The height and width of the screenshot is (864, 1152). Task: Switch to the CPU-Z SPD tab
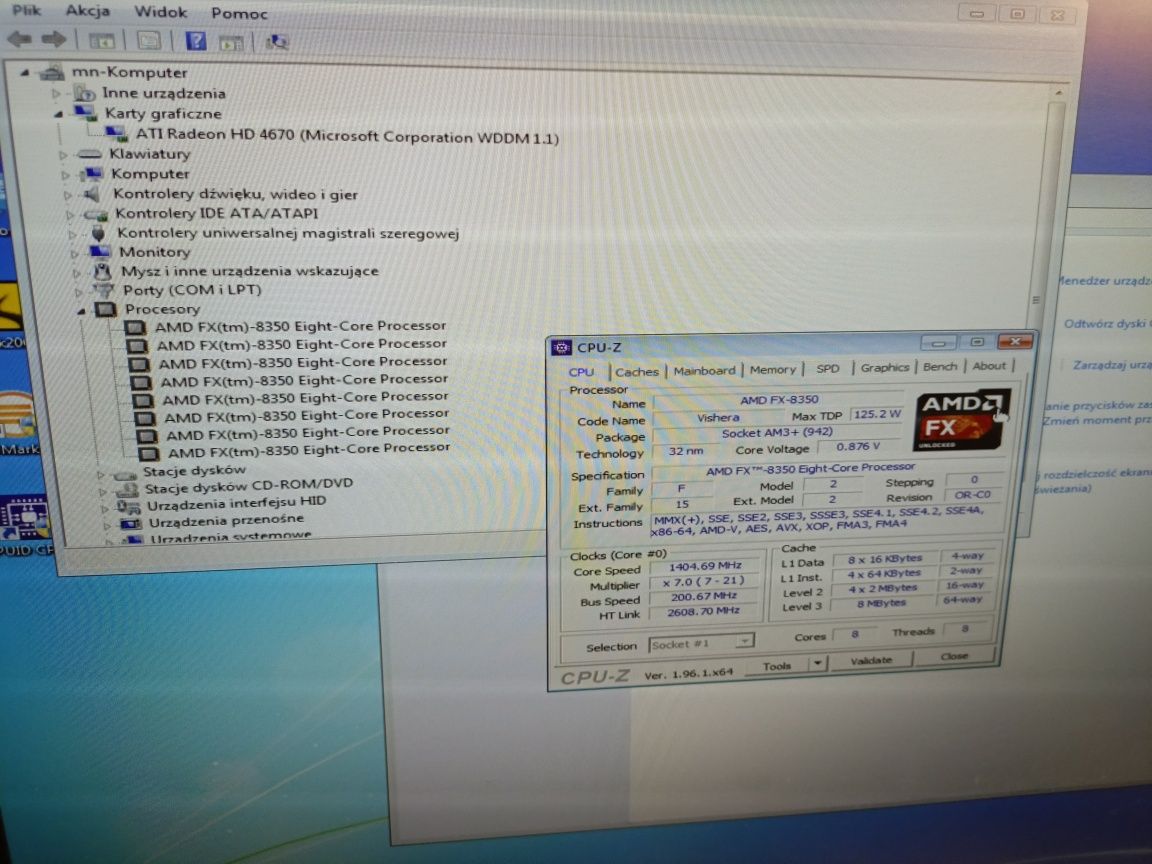(827, 368)
